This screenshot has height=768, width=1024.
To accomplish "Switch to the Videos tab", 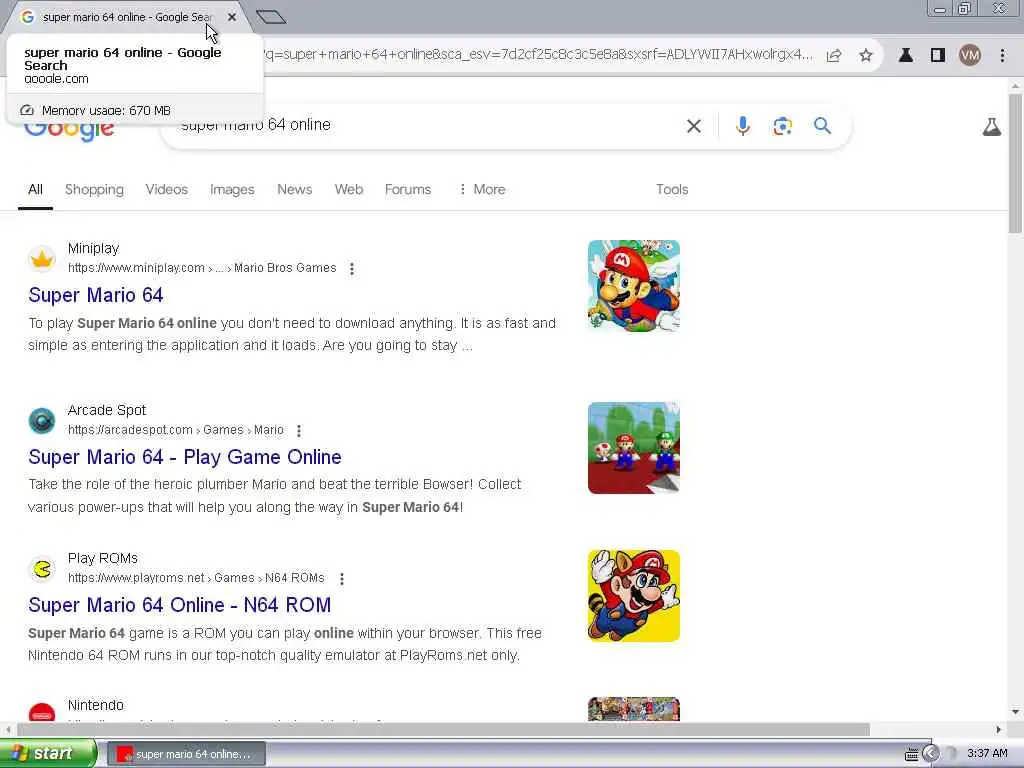I will click(167, 189).
